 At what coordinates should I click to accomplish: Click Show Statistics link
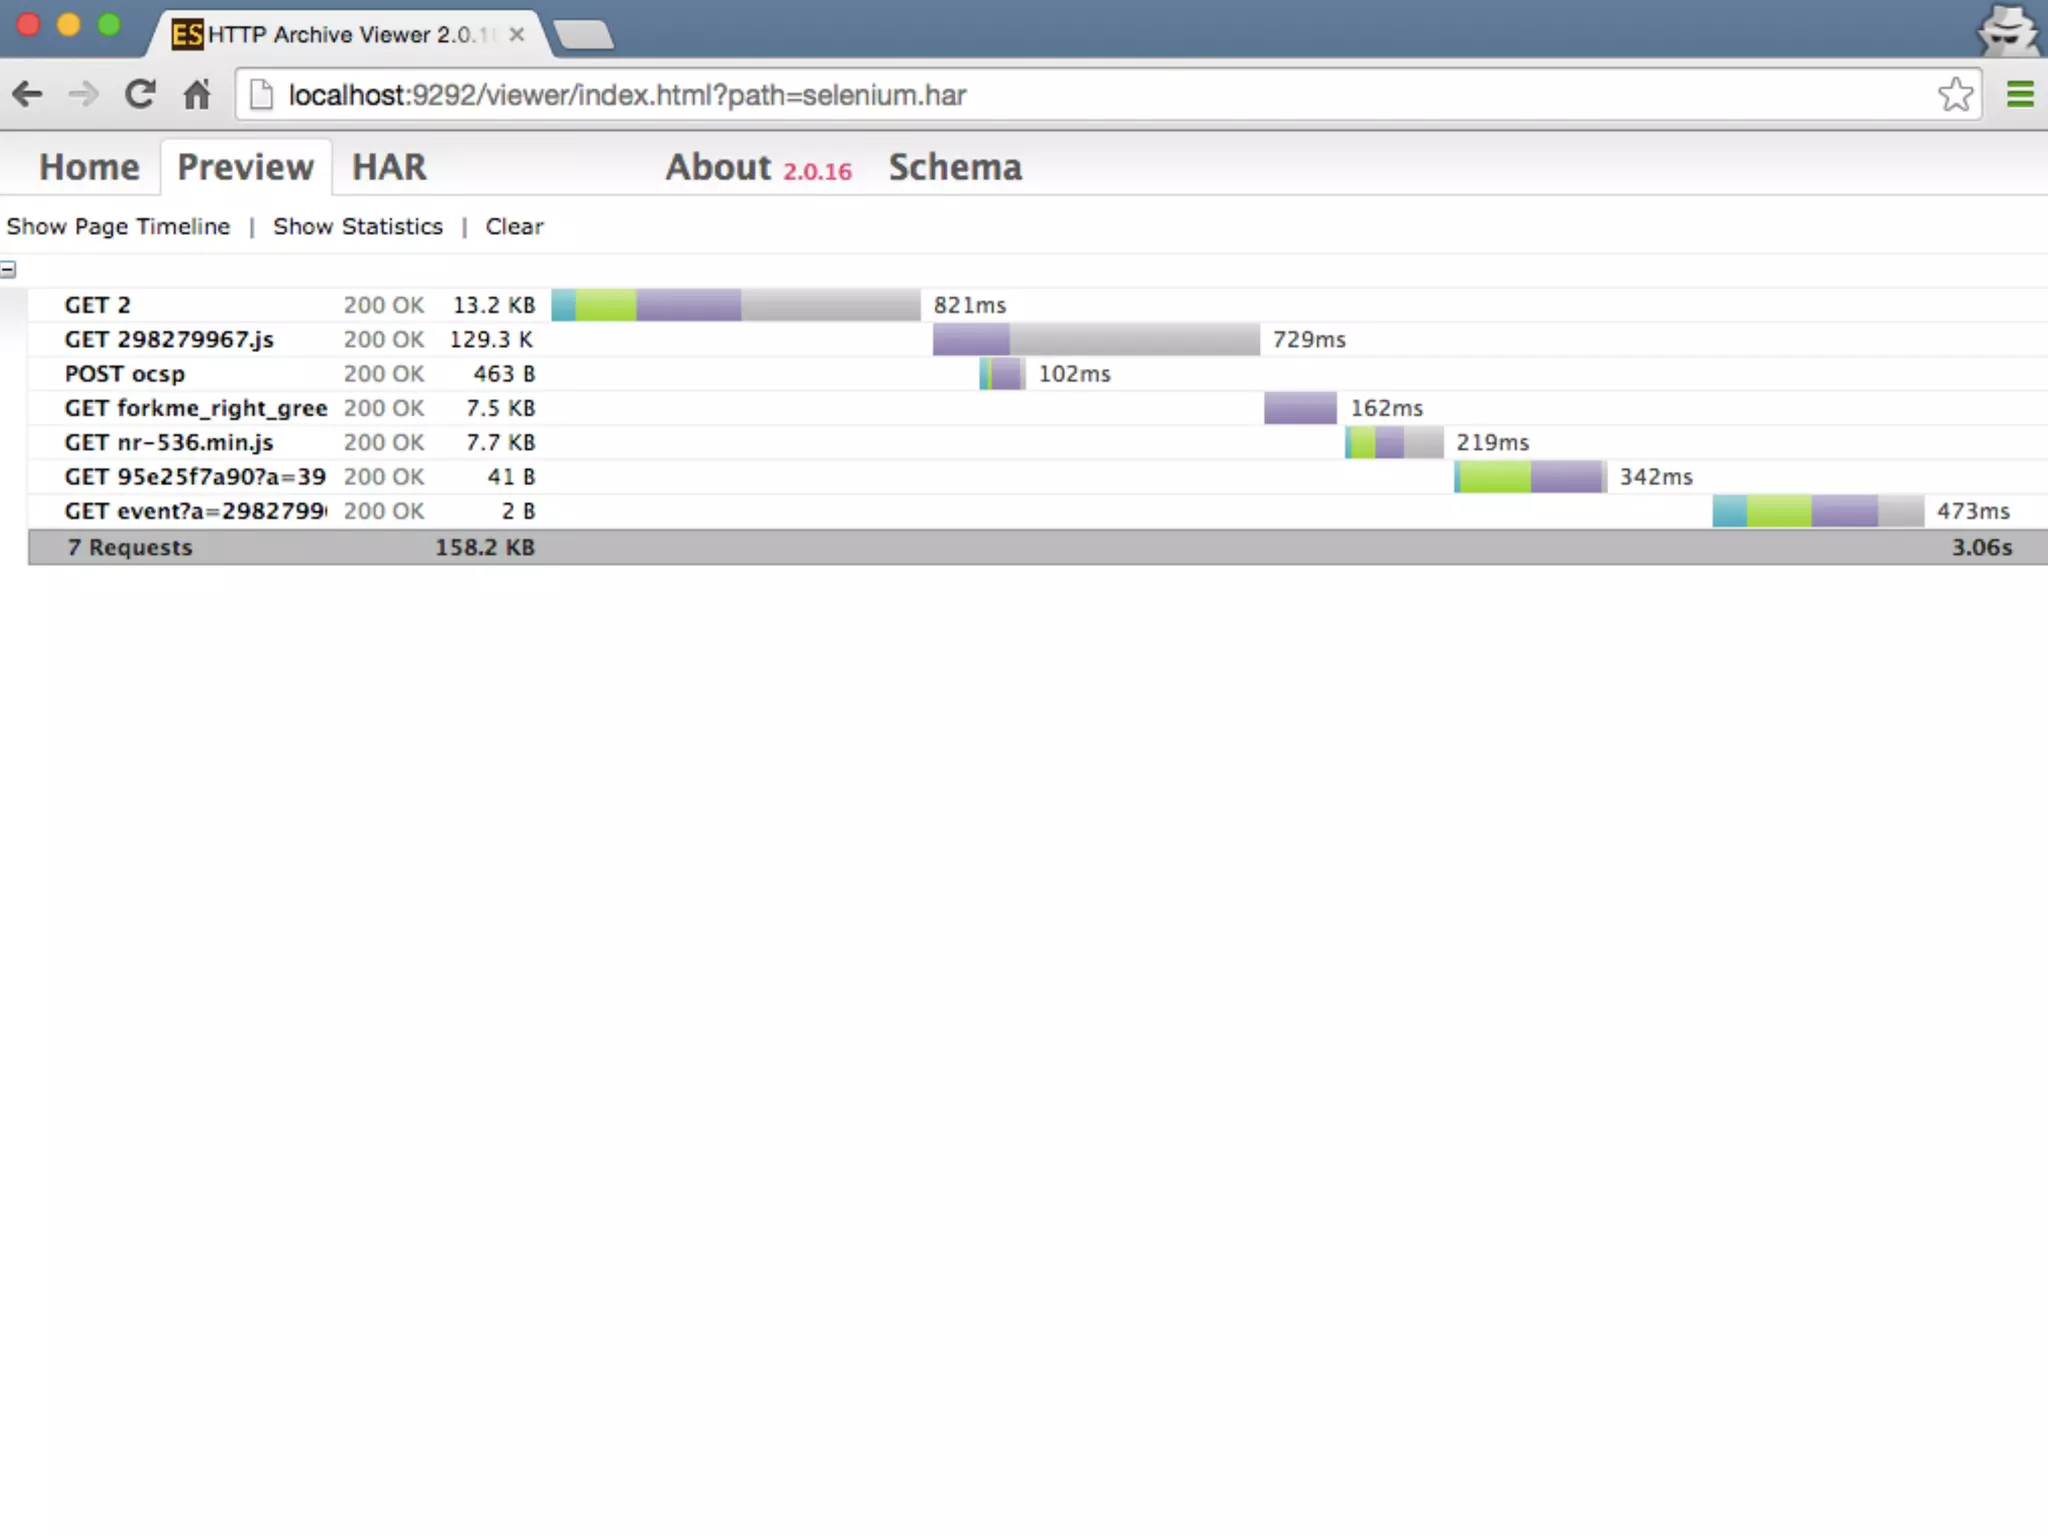click(357, 227)
